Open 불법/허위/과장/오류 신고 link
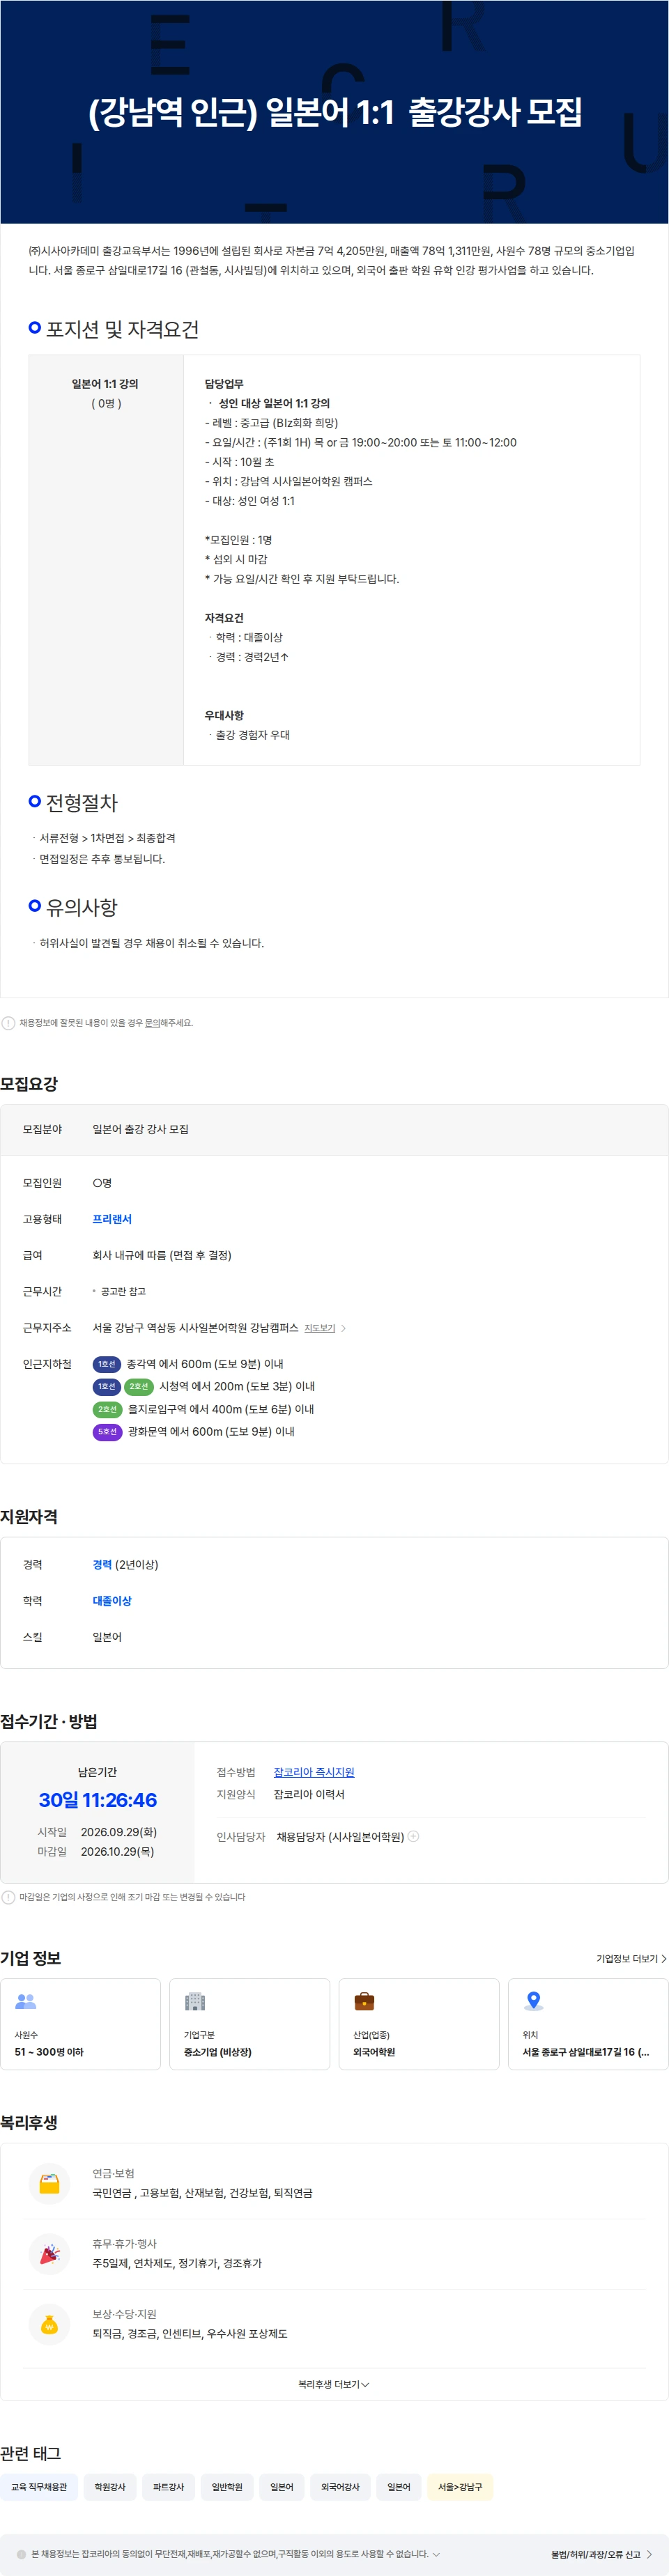Screen dimensions: 669x2576 (x=601, y=2554)
